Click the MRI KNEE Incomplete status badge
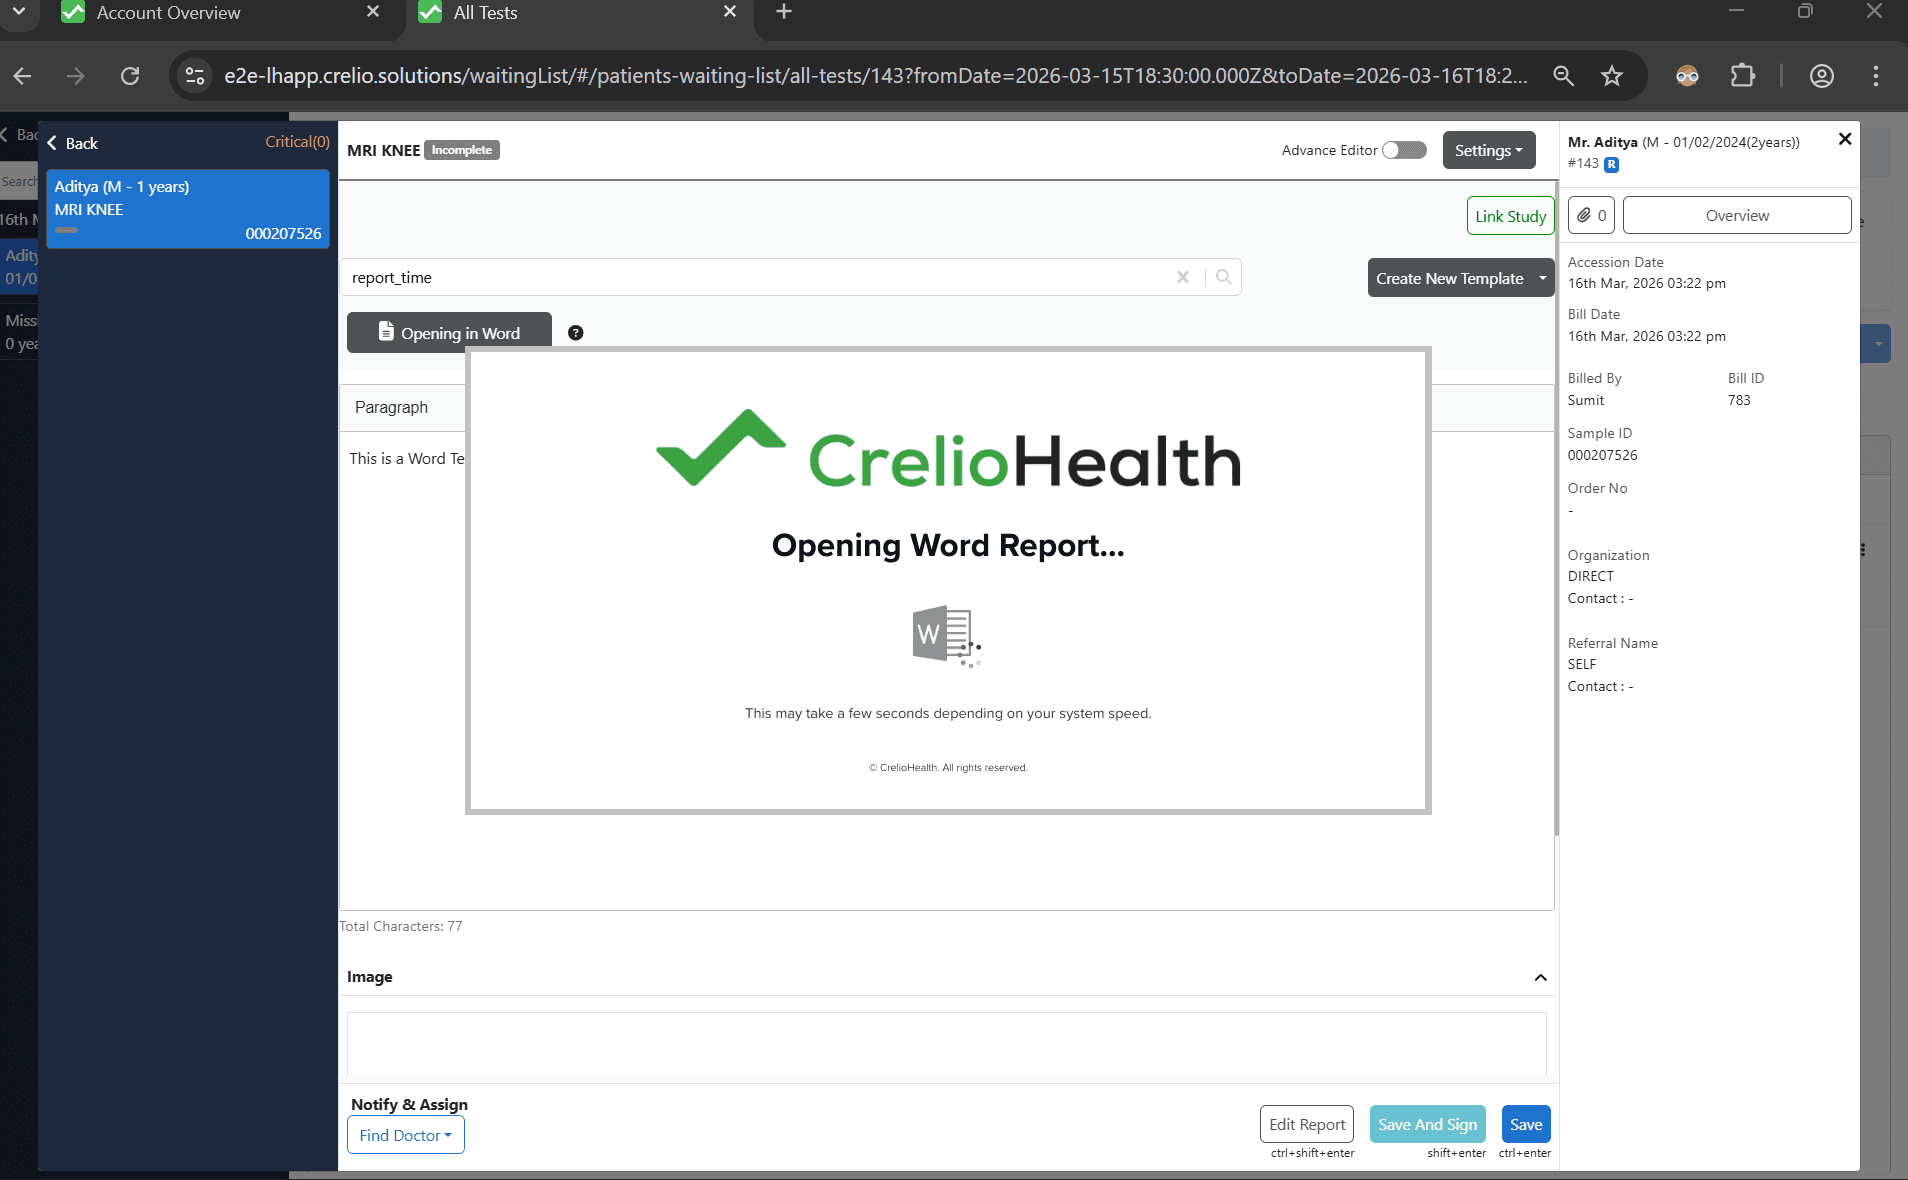This screenshot has width=1908, height=1180. pos(462,150)
